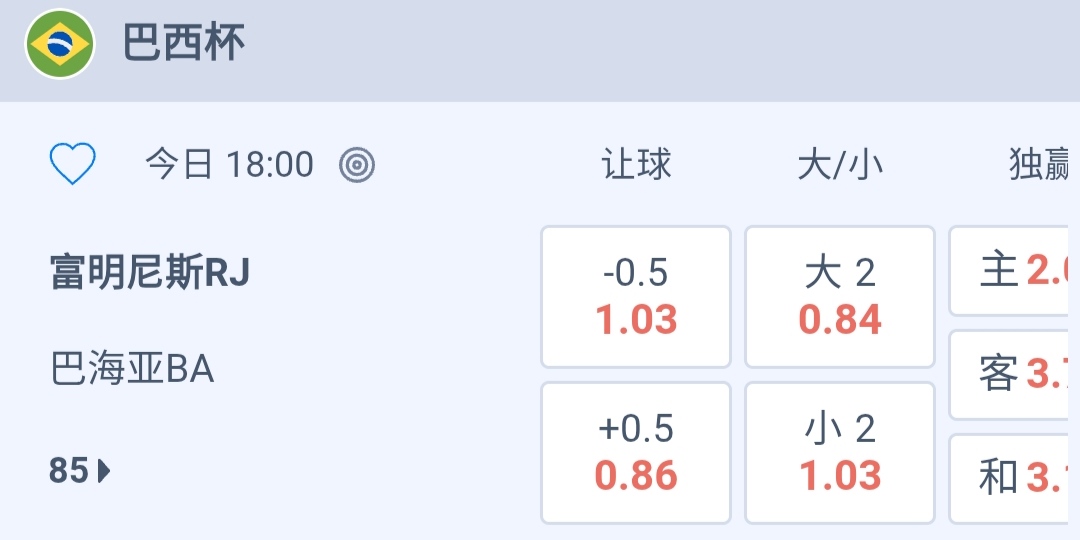The width and height of the screenshot is (1080, 540).
Task: Select the 大/小 over/under column header
Action: (840, 164)
